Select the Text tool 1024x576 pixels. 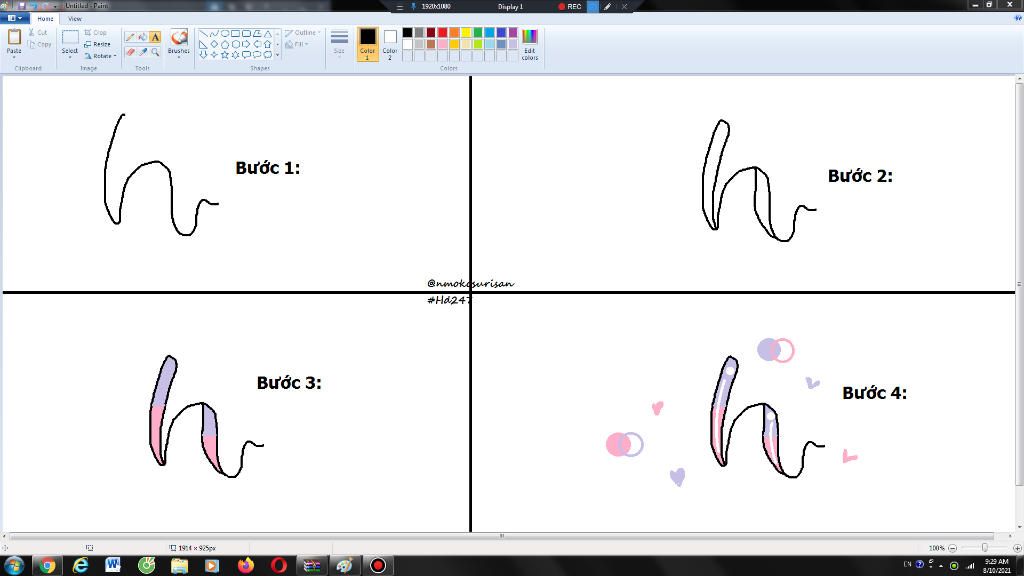pyautogui.click(x=155, y=37)
